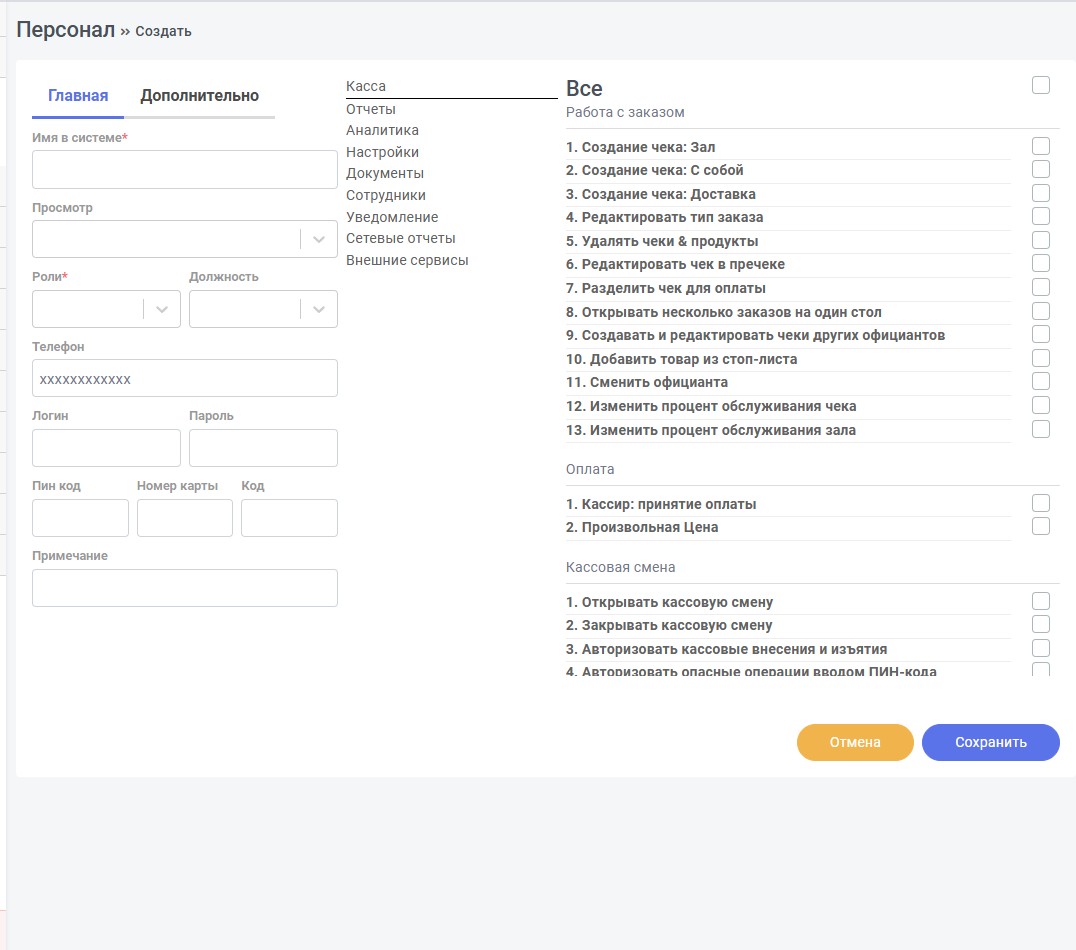Expand the 'Роли' dropdown
Screen dimensions: 1076x950
click(106, 309)
